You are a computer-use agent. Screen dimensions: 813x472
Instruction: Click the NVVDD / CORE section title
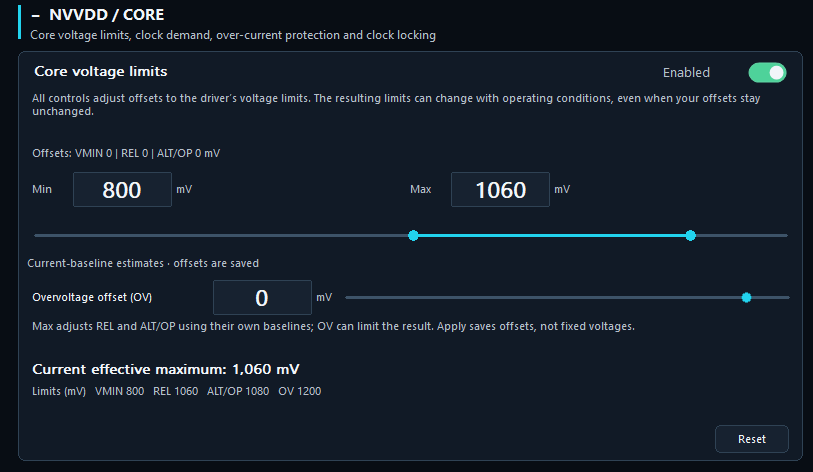pyautogui.click(x=106, y=15)
